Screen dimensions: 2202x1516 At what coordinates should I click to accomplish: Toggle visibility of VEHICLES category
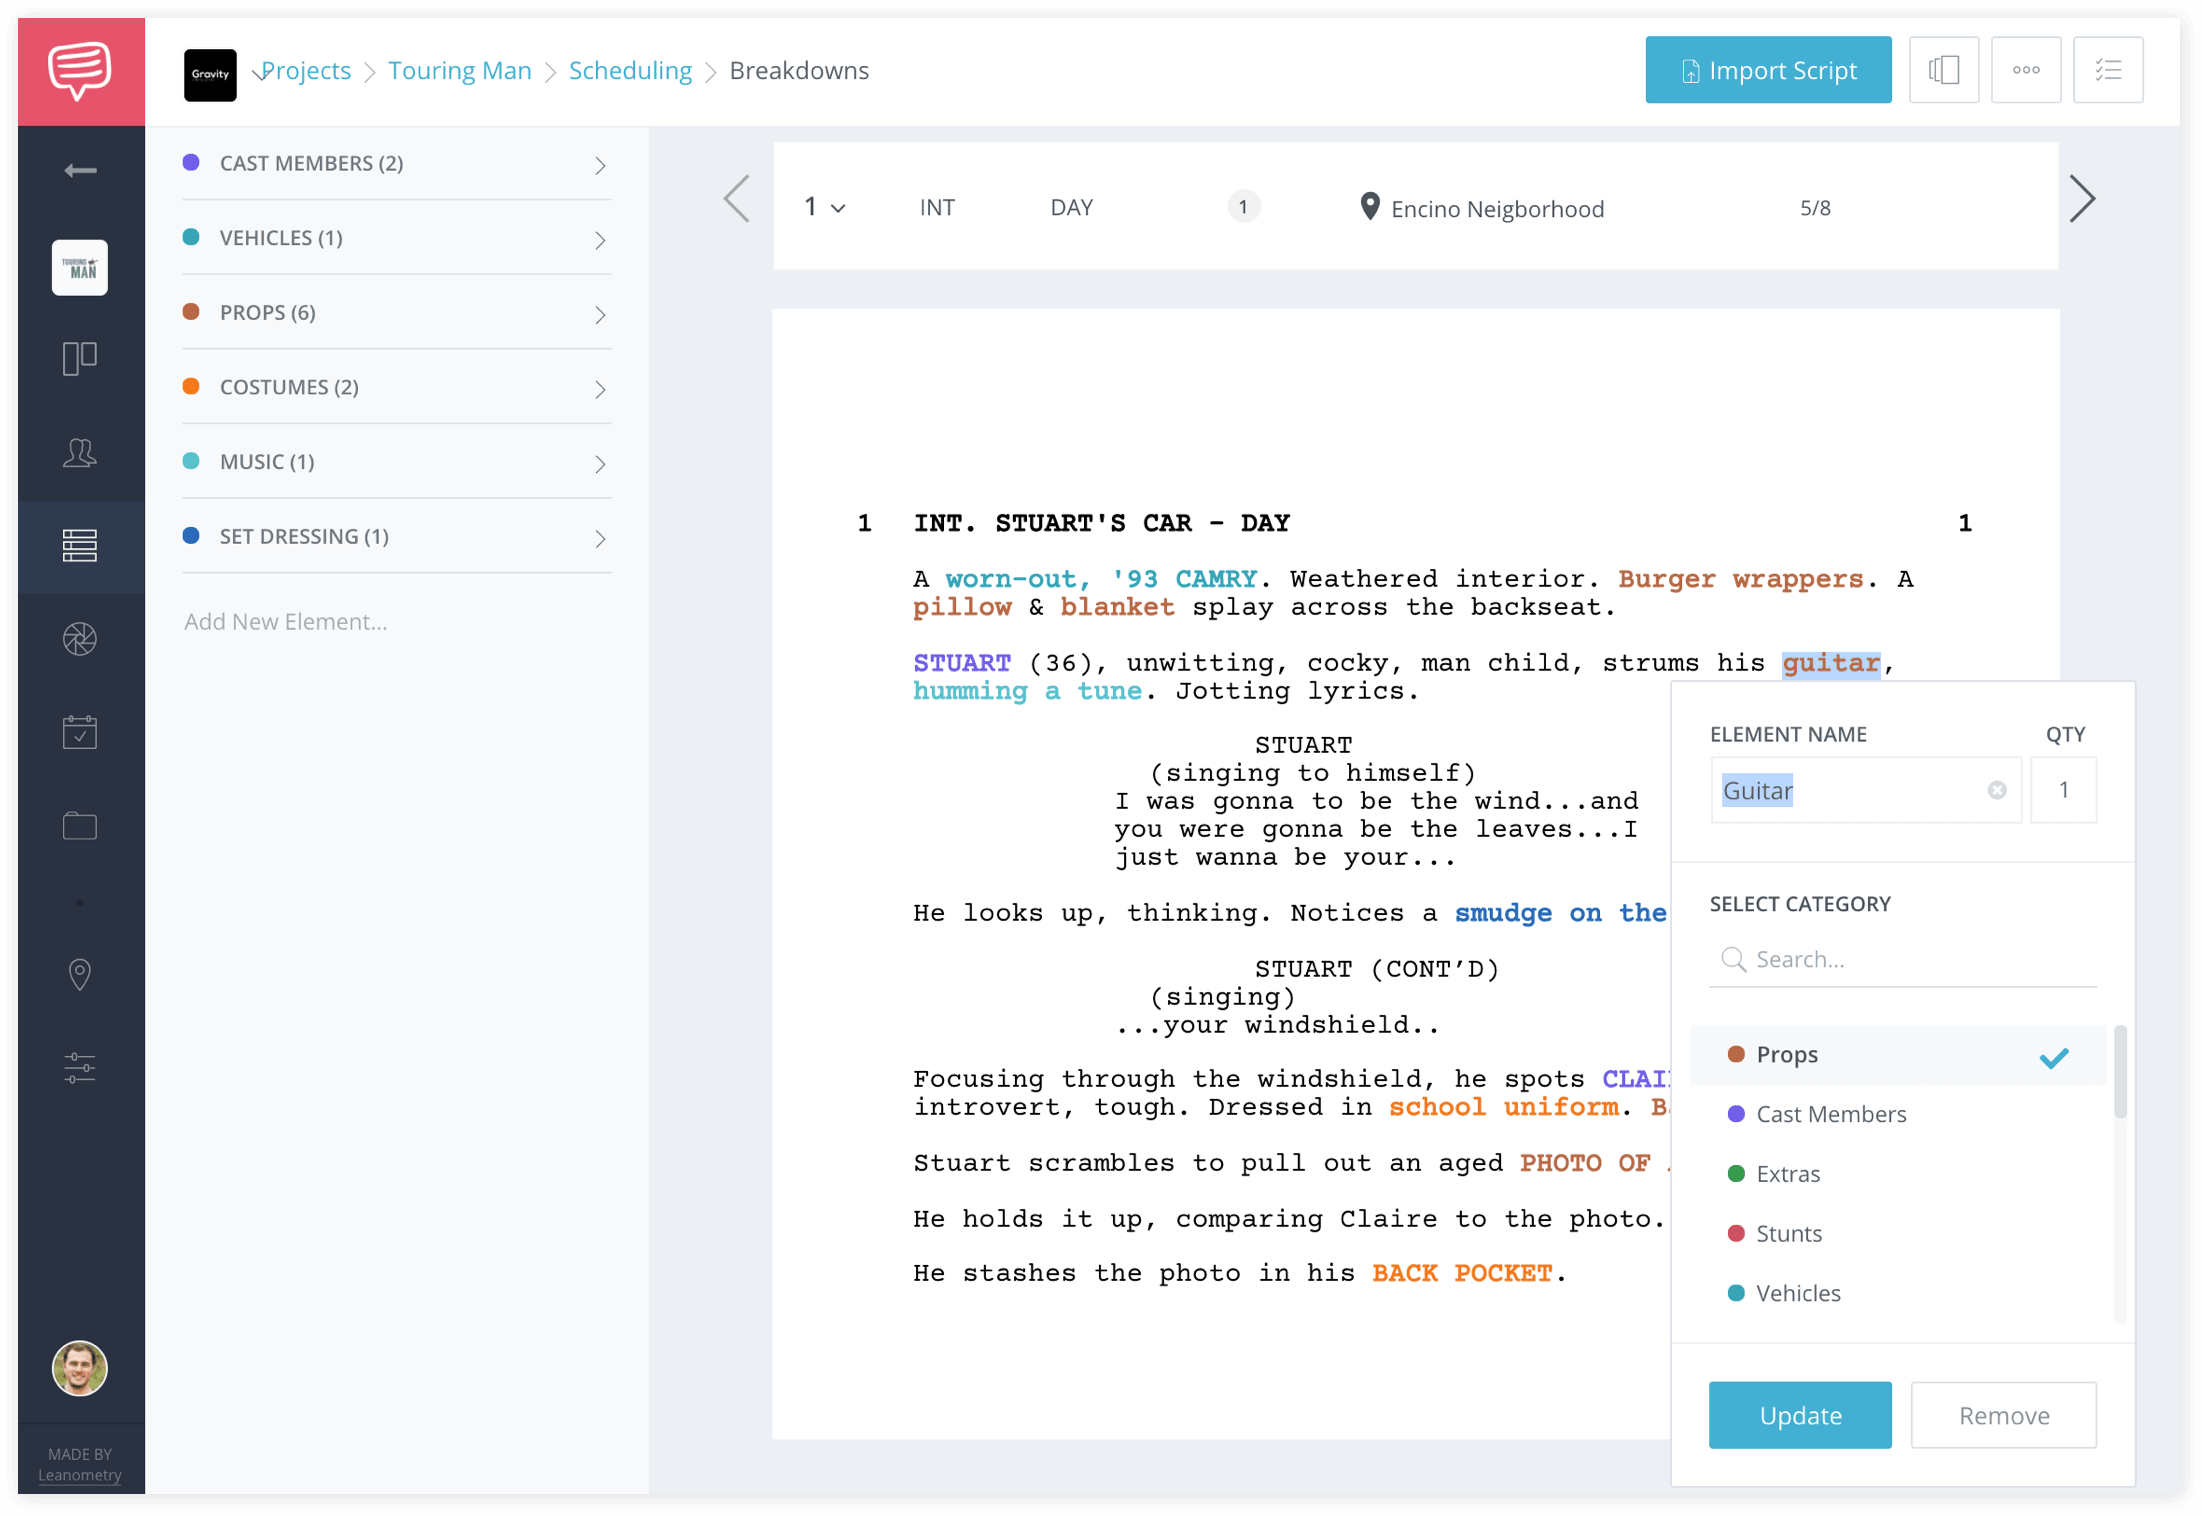(x=599, y=238)
